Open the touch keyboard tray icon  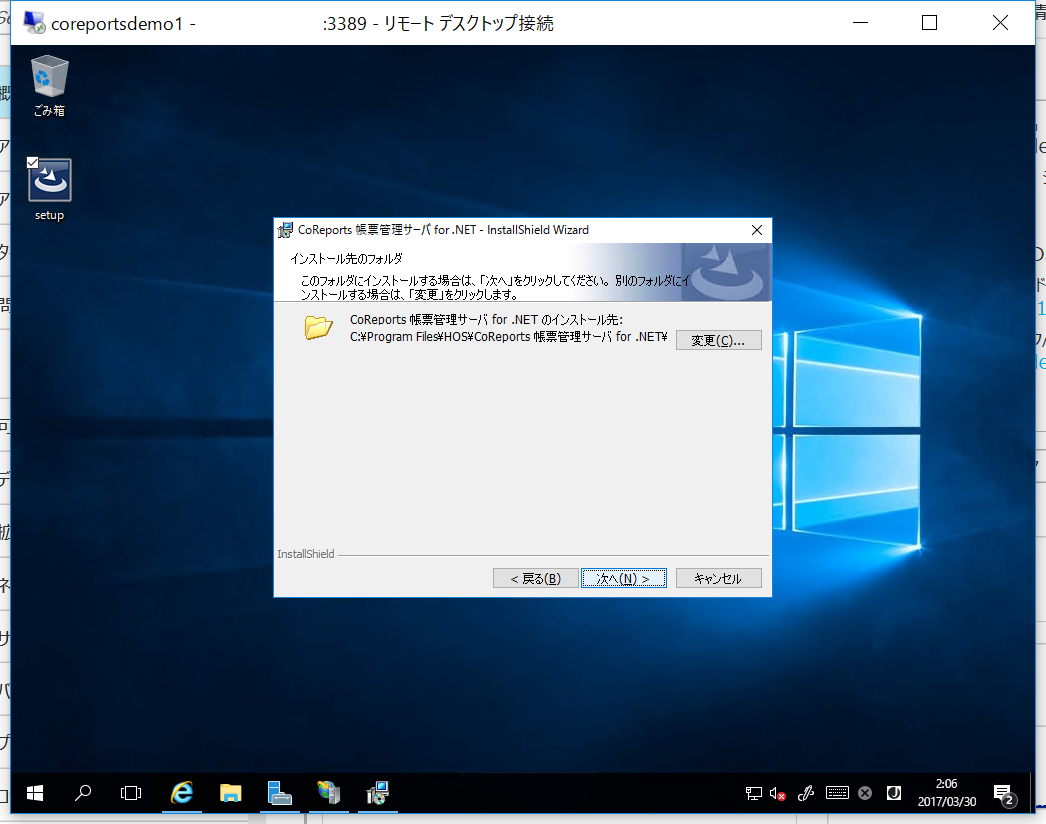[837, 793]
